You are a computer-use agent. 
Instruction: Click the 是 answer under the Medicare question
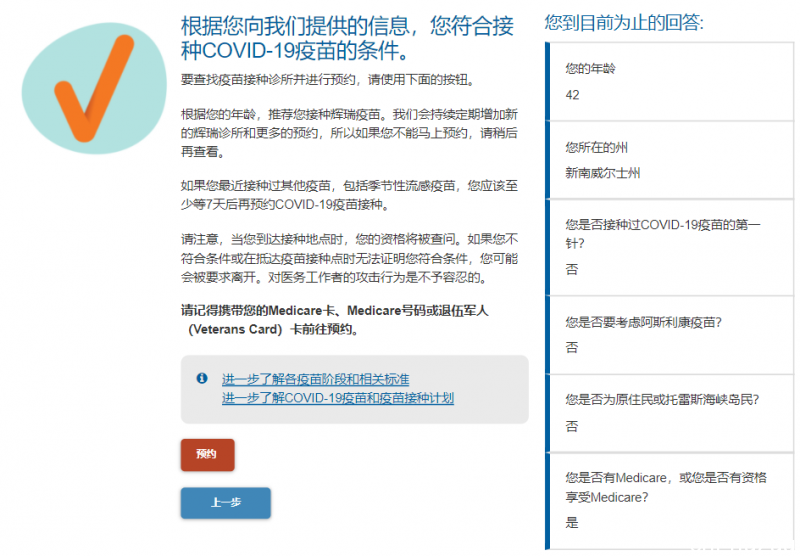click(572, 522)
